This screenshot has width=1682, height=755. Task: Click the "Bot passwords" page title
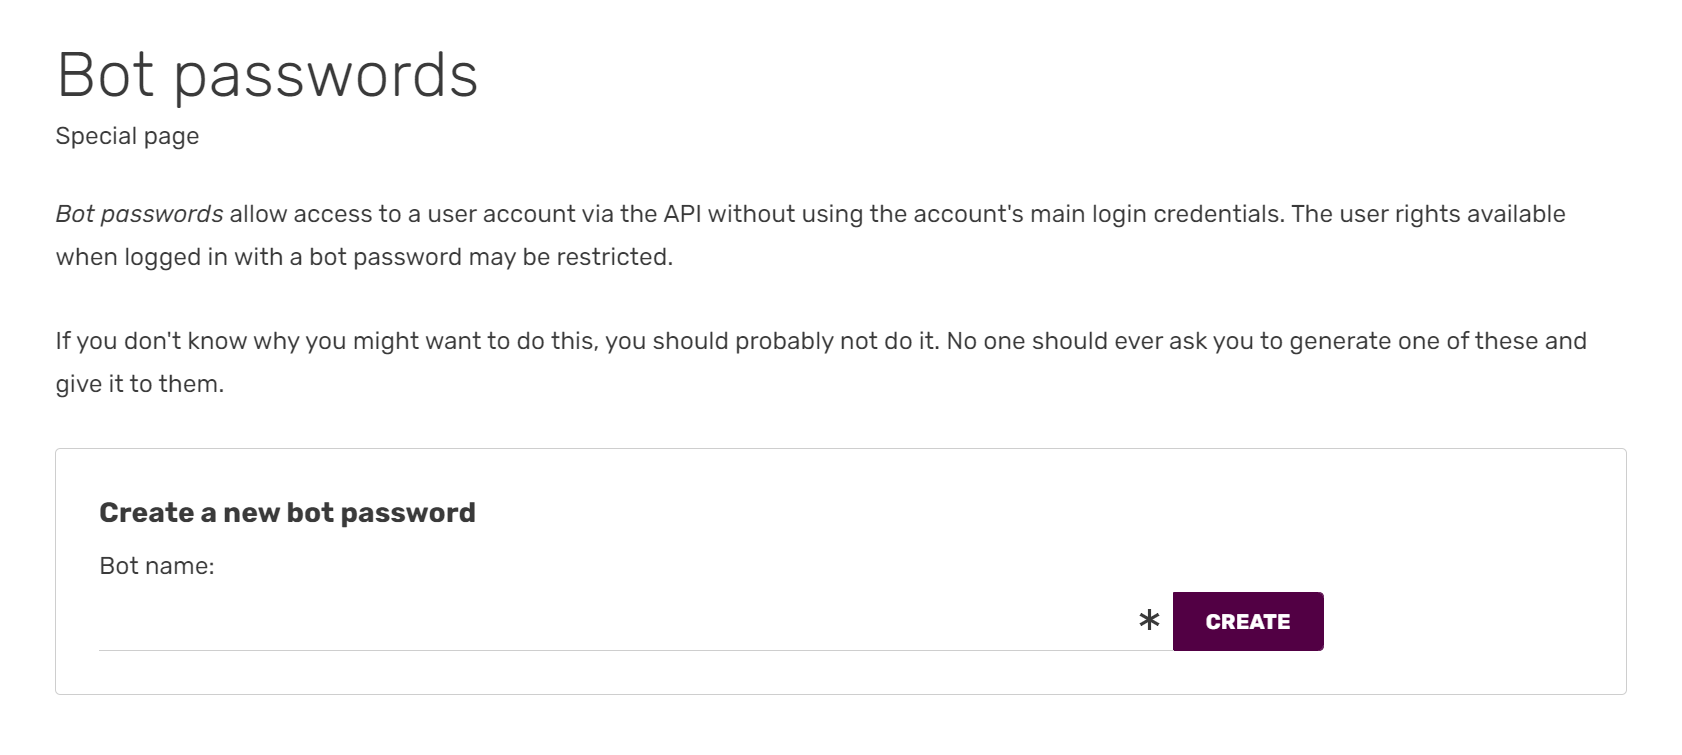(267, 75)
